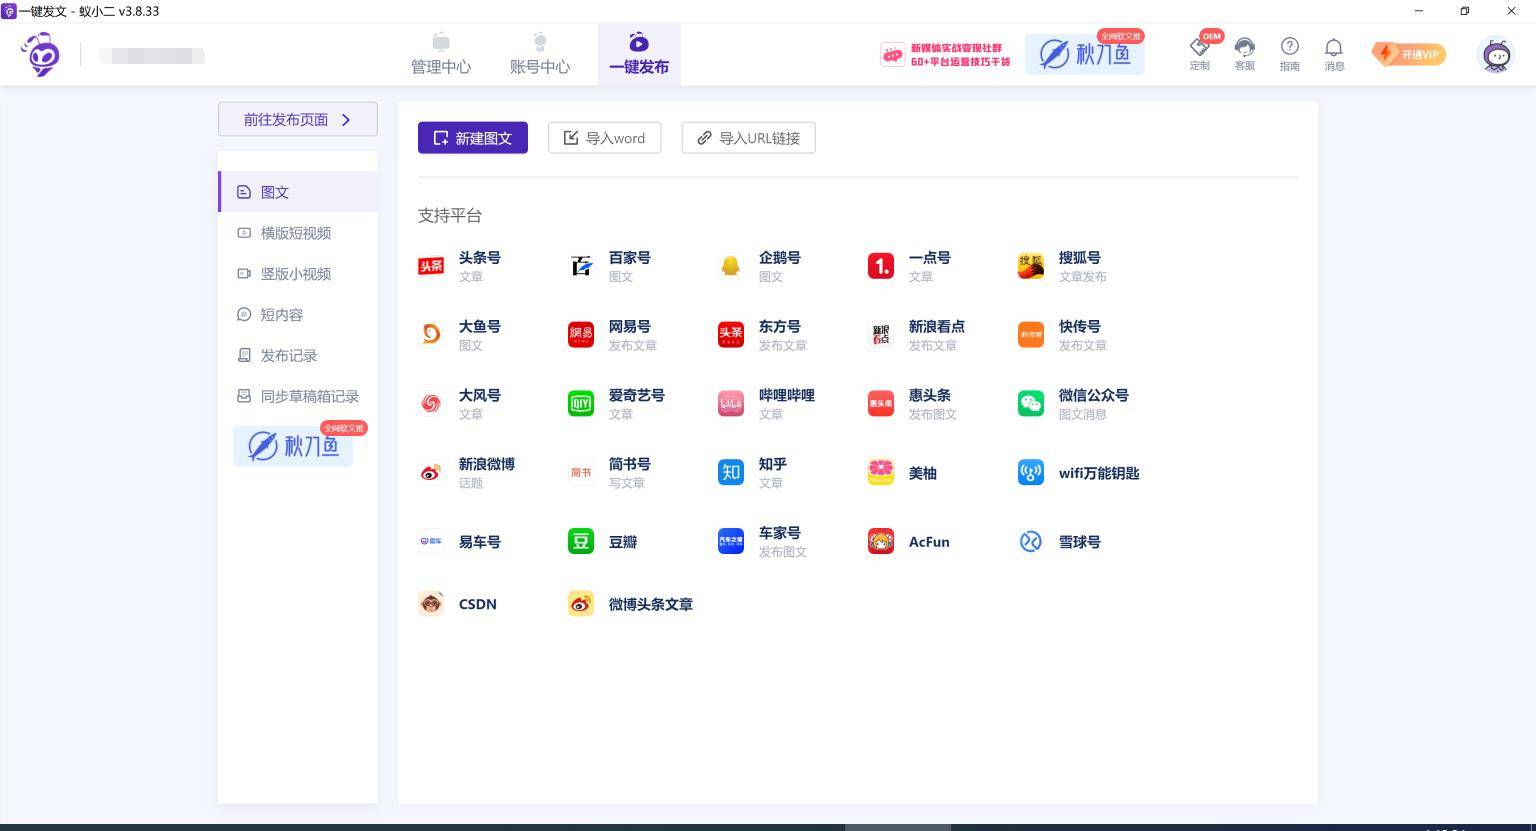Select 竖版小视频 sidebar item
This screenshot has height=831, width=1536.
pyautogui.click(x=298, y=274)
